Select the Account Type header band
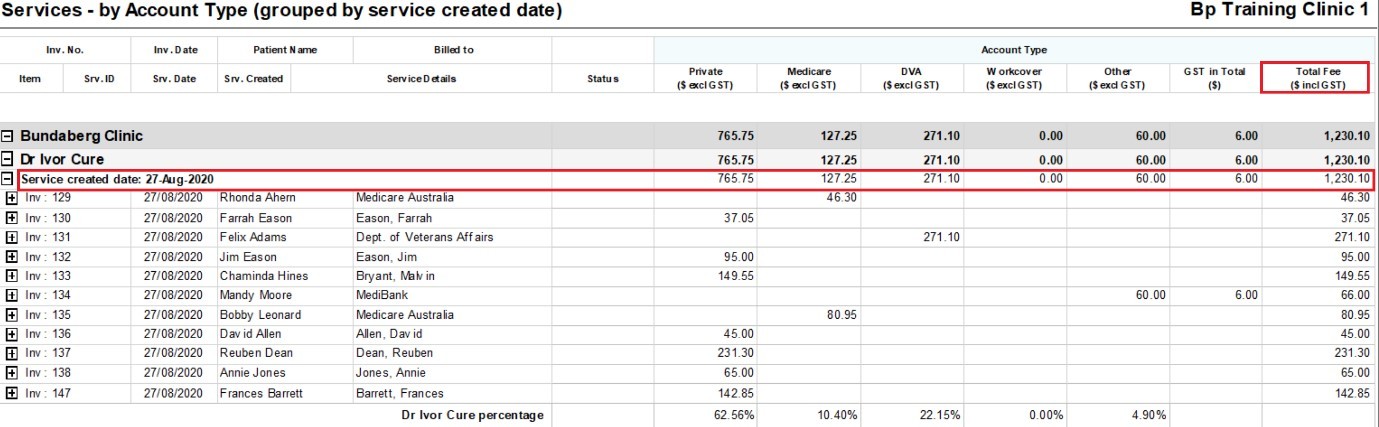1379x427 pixels. [1013, 50]
